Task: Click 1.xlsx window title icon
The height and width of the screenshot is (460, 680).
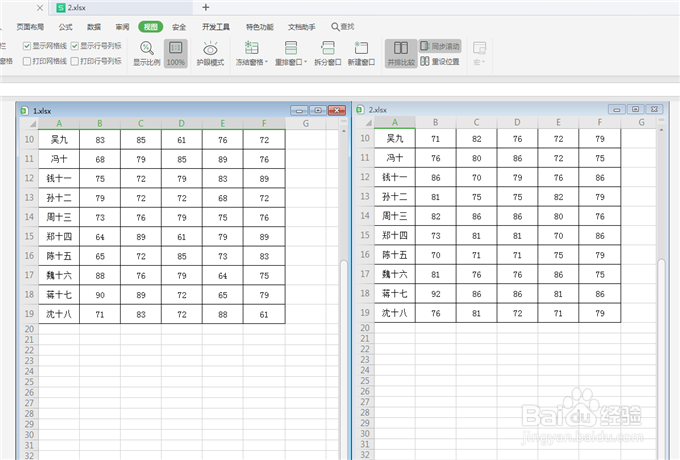Action: pos(24,111)
